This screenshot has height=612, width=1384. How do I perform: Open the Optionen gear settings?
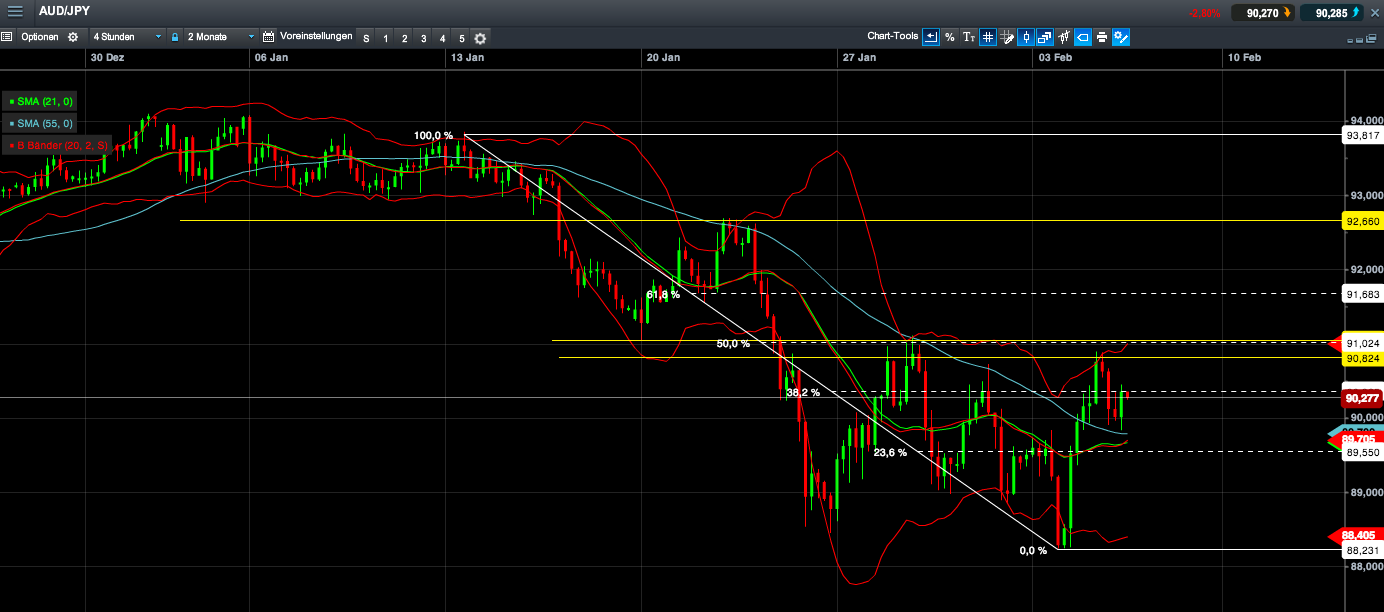pos(72,37)
